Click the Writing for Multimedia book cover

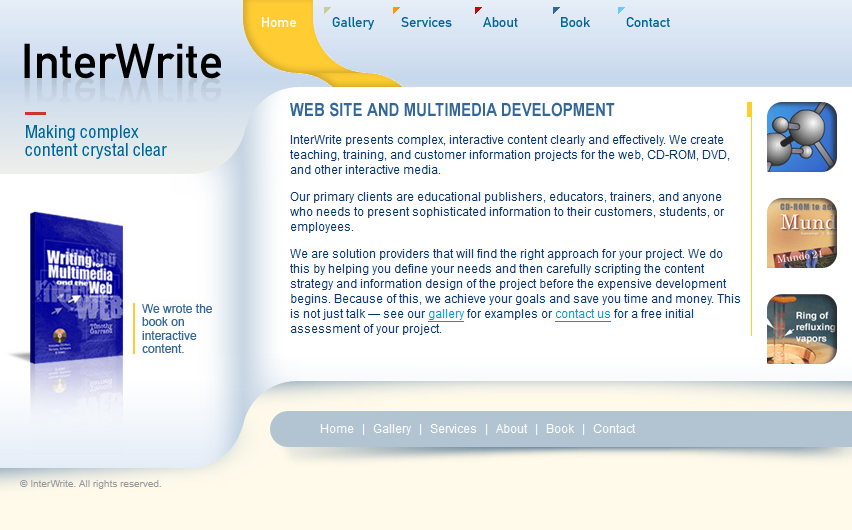tap(78, 288)
